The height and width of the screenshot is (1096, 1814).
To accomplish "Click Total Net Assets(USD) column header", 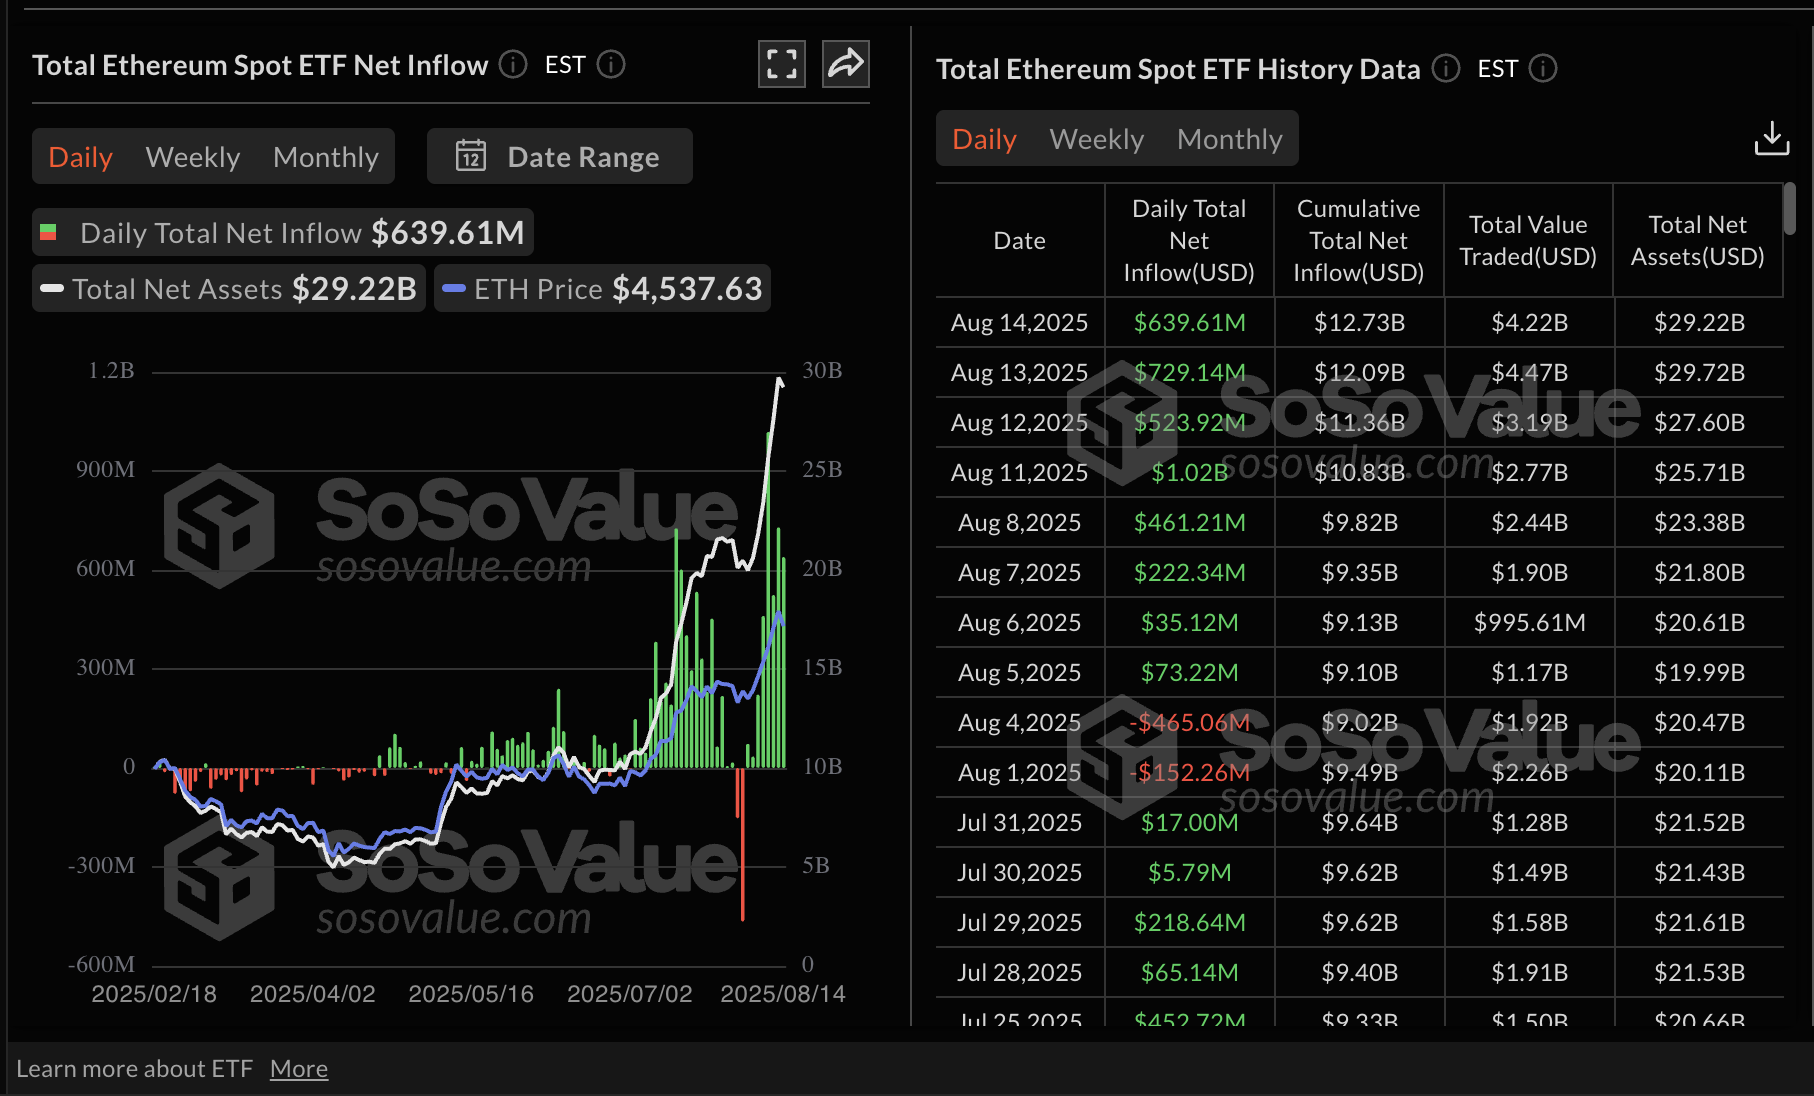I will coord(1698,241).
